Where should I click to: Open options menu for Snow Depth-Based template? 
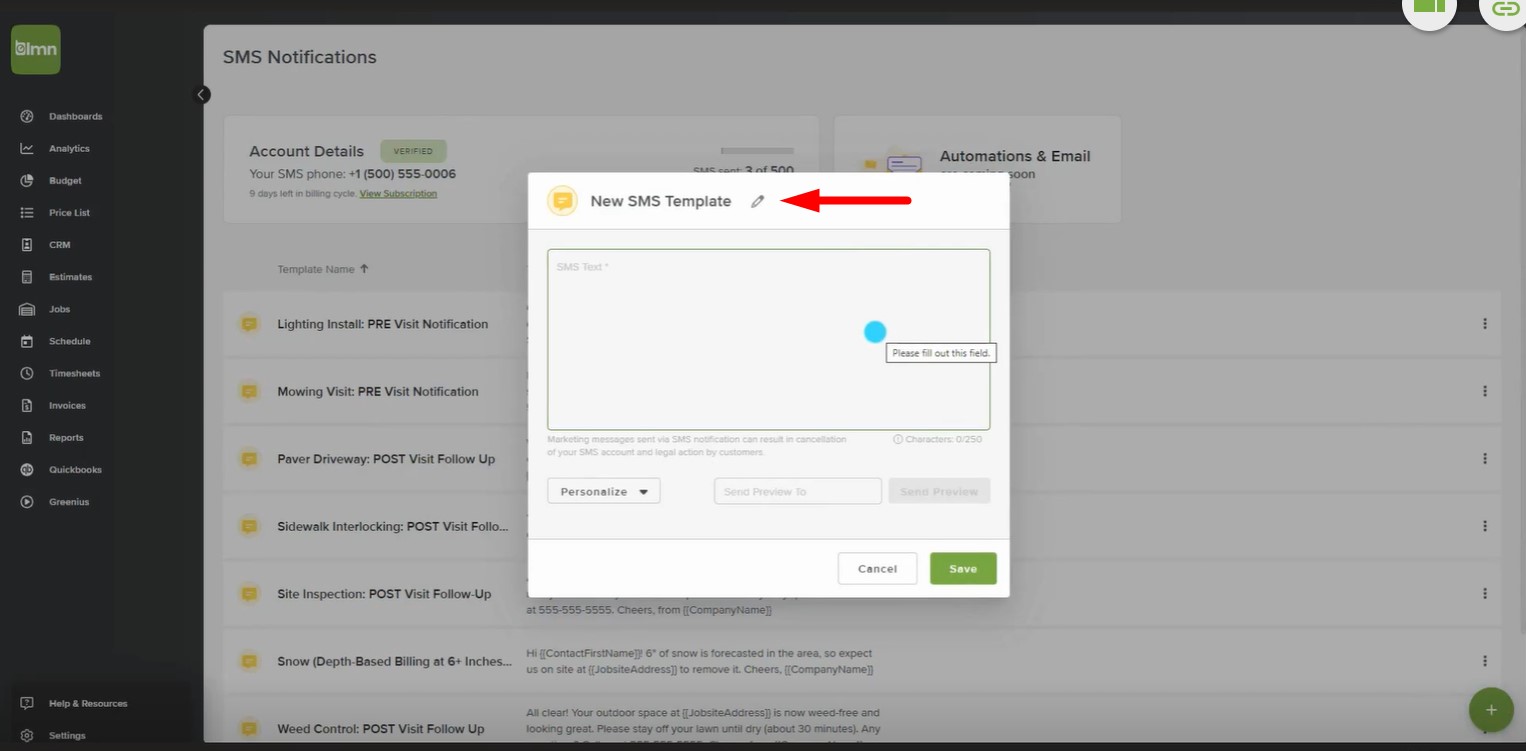coord(1485,661)
